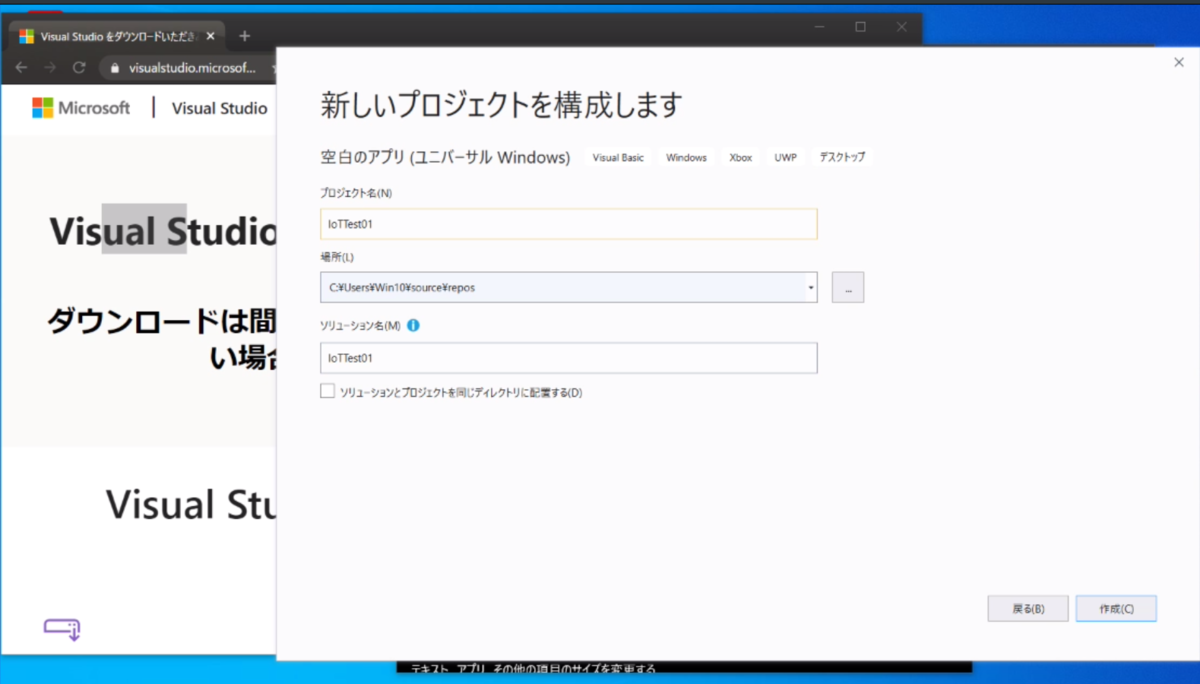
Task: Click the 作成(C) create button
Action: click(1116, 608)
